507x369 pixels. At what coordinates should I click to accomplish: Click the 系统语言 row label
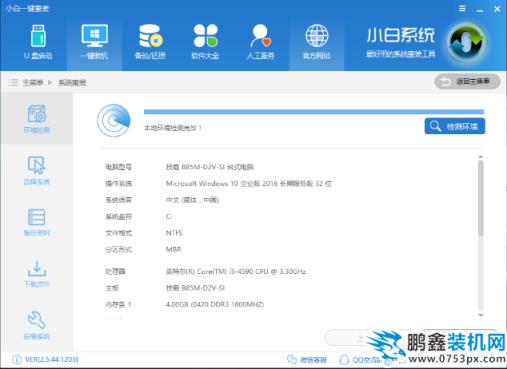pos(118,200)
